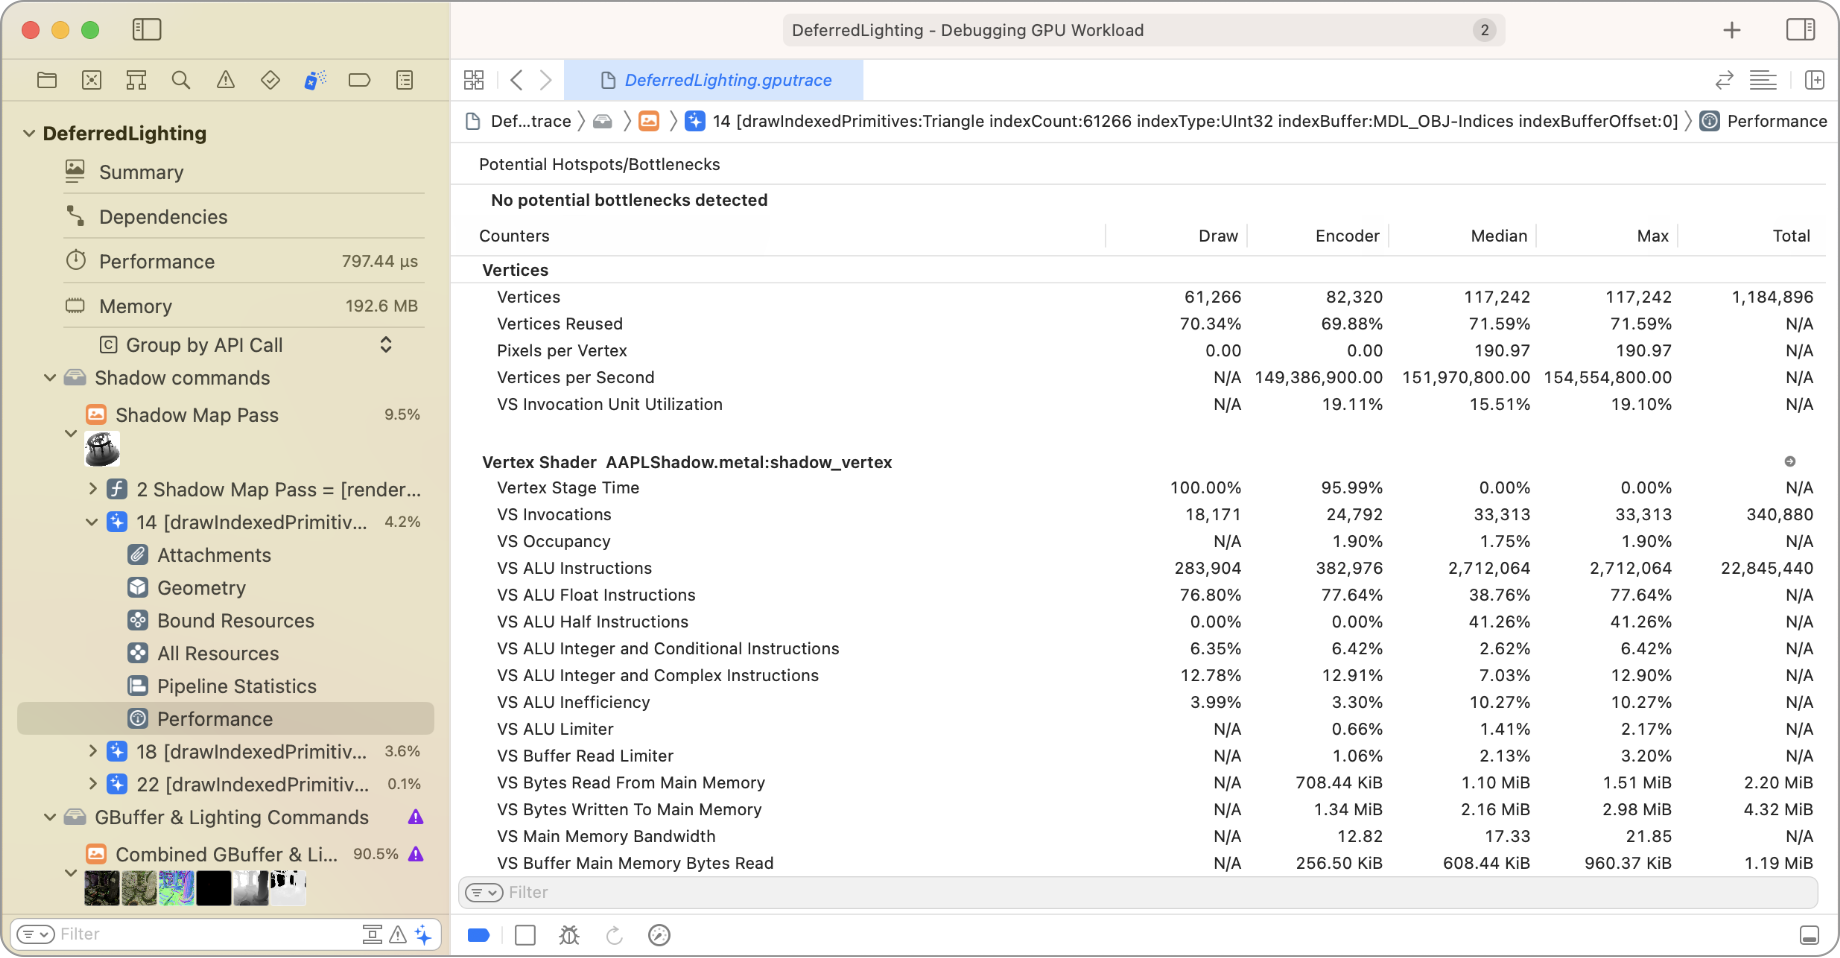Screen dimensions: 1840x958
Task: Click the related items grid icon
Action: pos(474,80)
